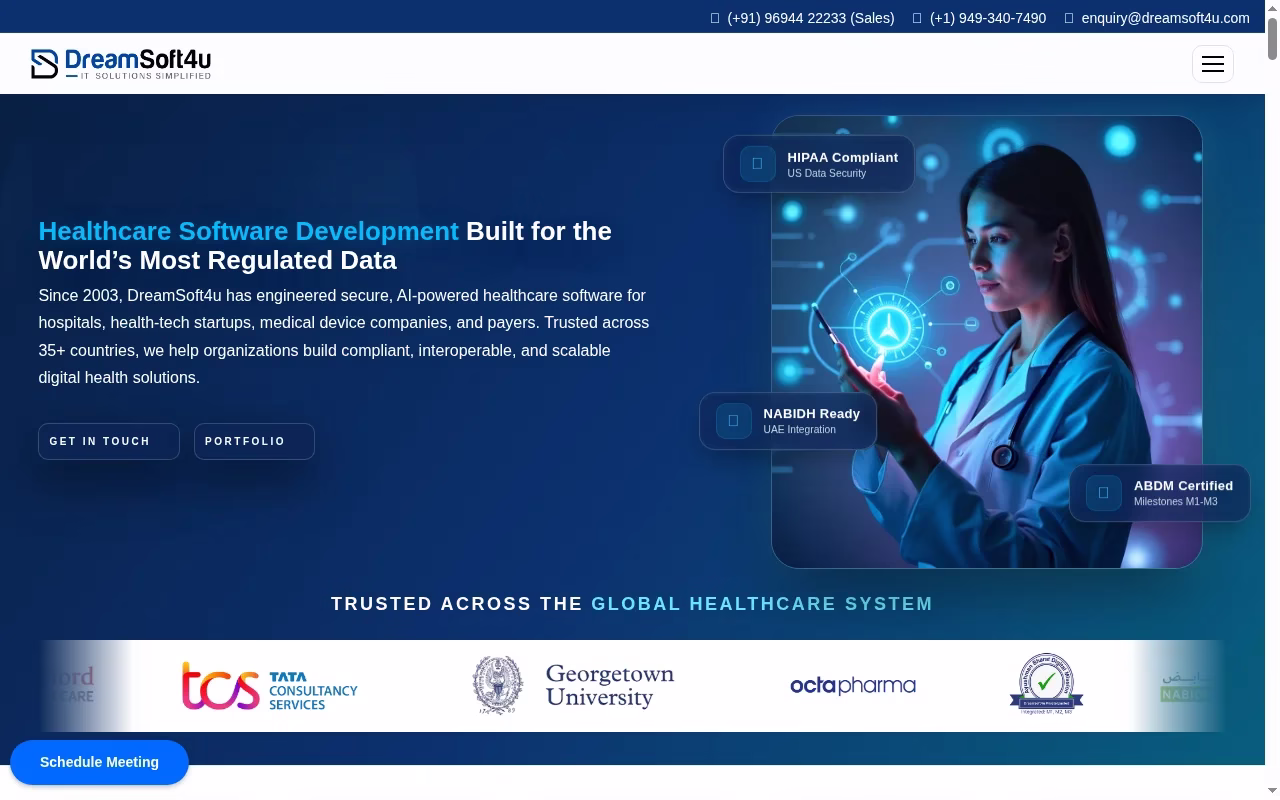Click the phone icon beside Sales number
Image resolution: width=1280 pixels, height=800 pixels.
715,18
